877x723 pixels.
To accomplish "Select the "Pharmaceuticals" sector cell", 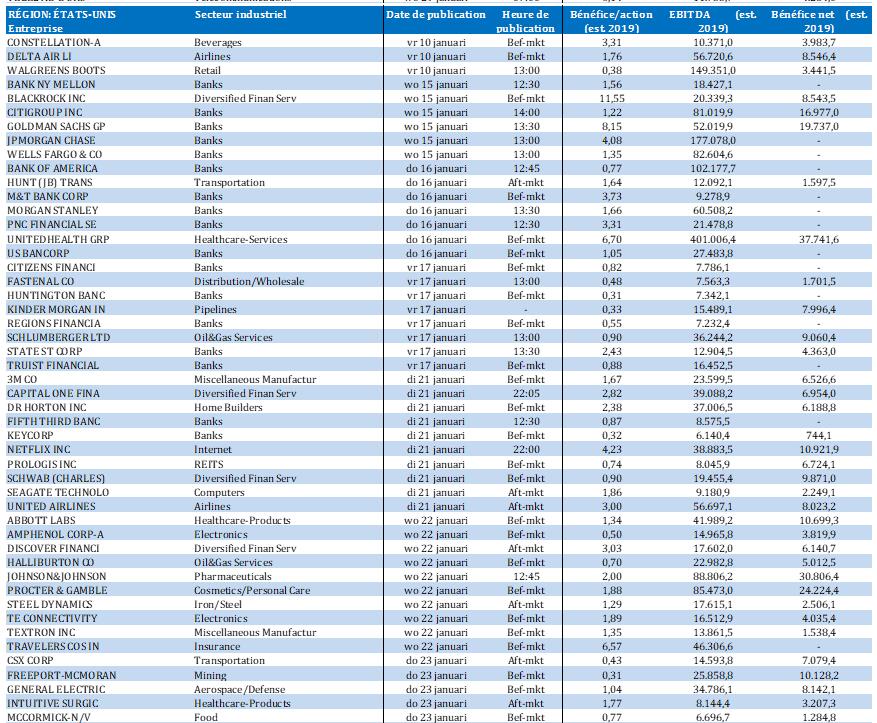I will click(233, 576).
